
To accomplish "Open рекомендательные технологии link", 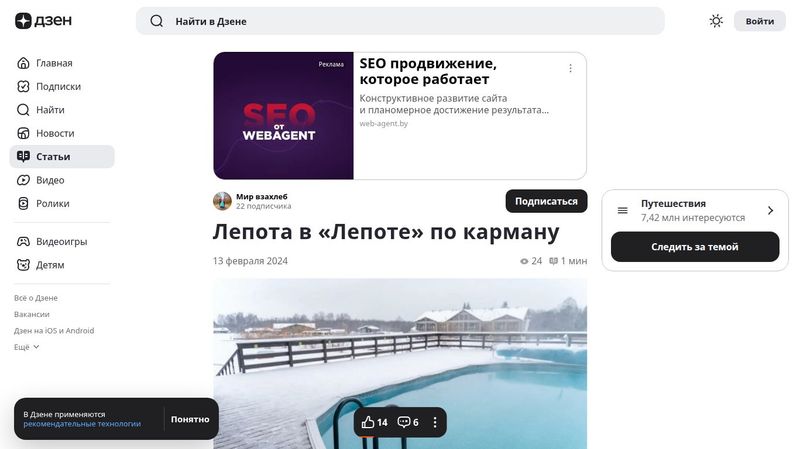I will (x=82, y=424).
